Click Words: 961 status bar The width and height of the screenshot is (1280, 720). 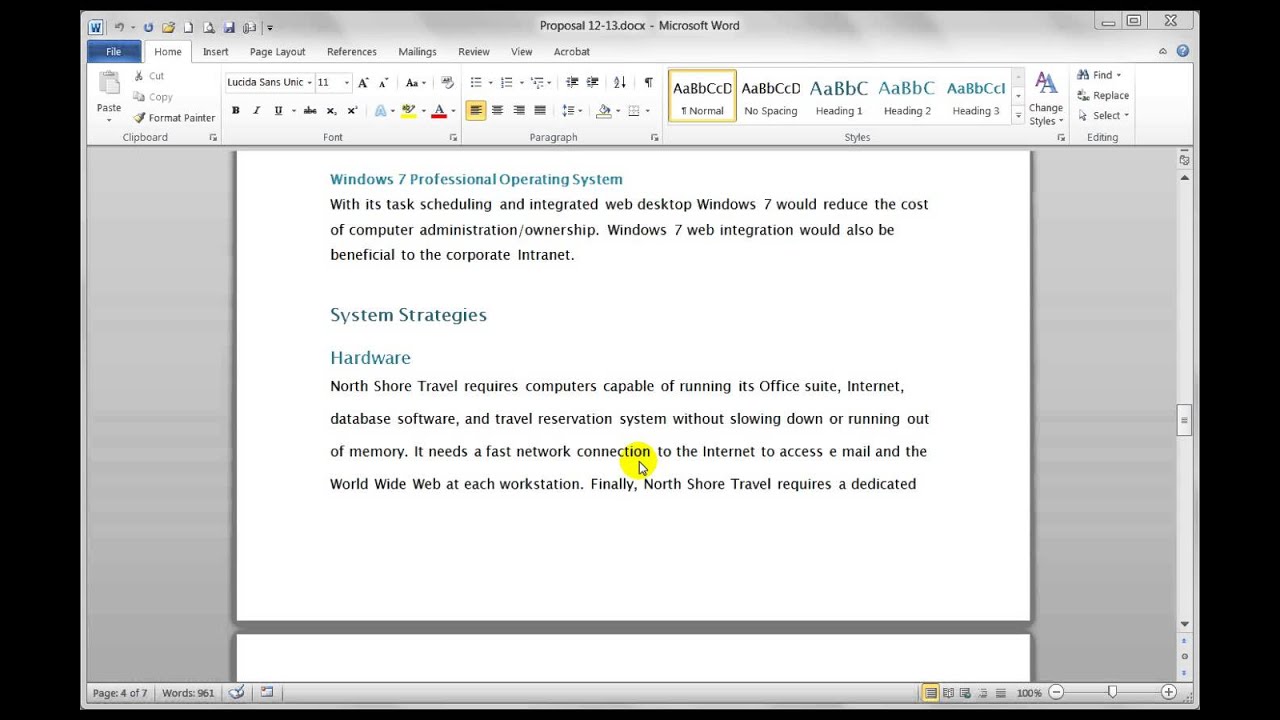(188, 693)
